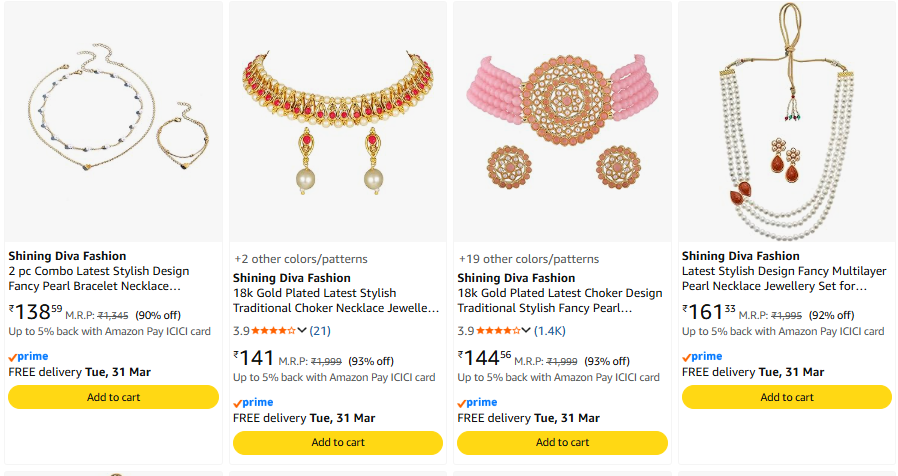The width and height of the screenshot is (898, 476).
Task: Open the (1.4K) reviews link
Action: [549, 330]
